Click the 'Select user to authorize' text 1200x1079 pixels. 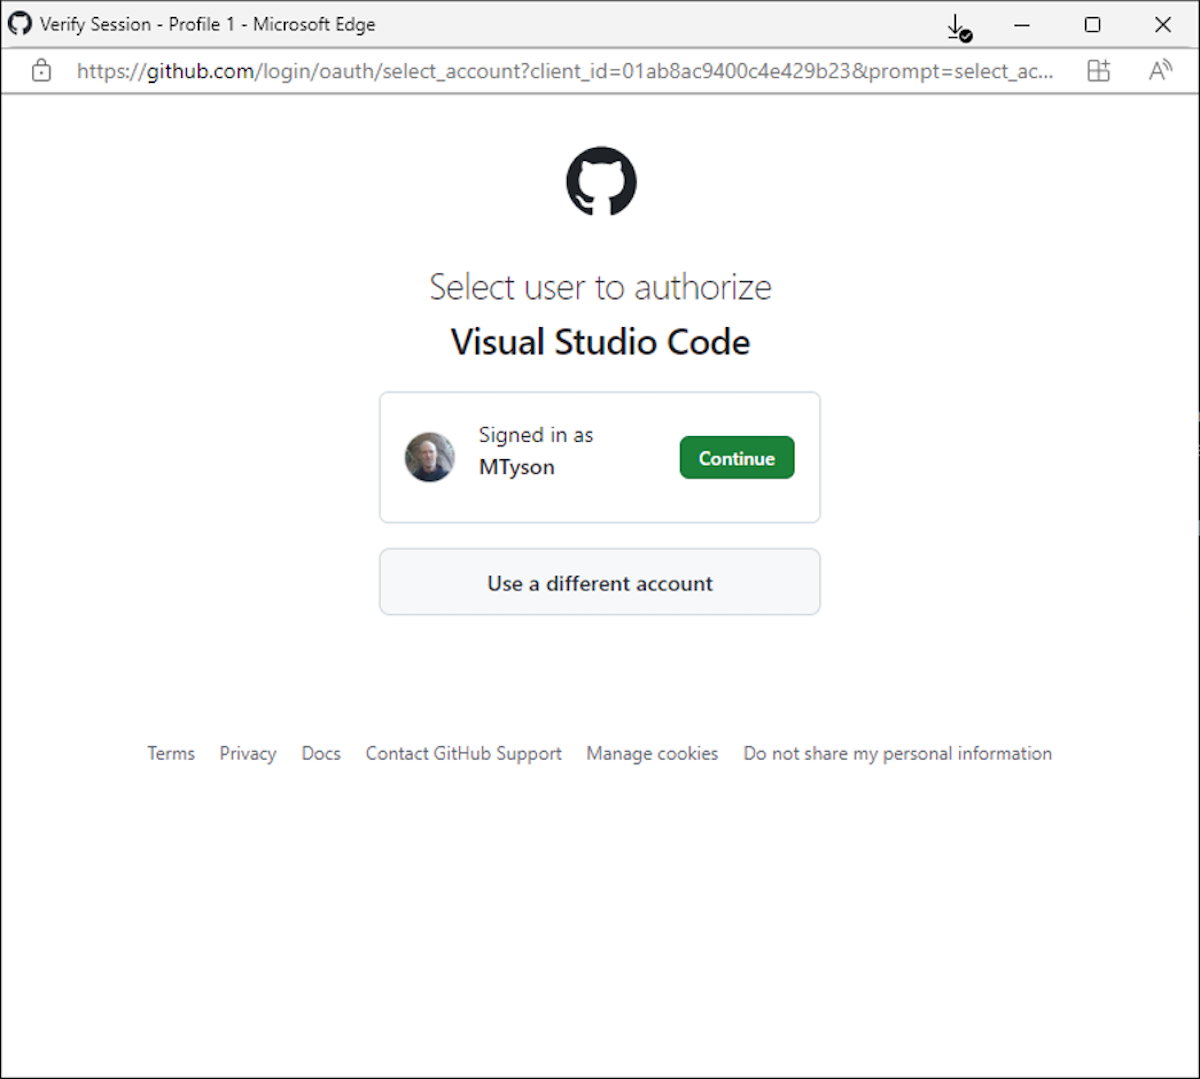point(600,287)
